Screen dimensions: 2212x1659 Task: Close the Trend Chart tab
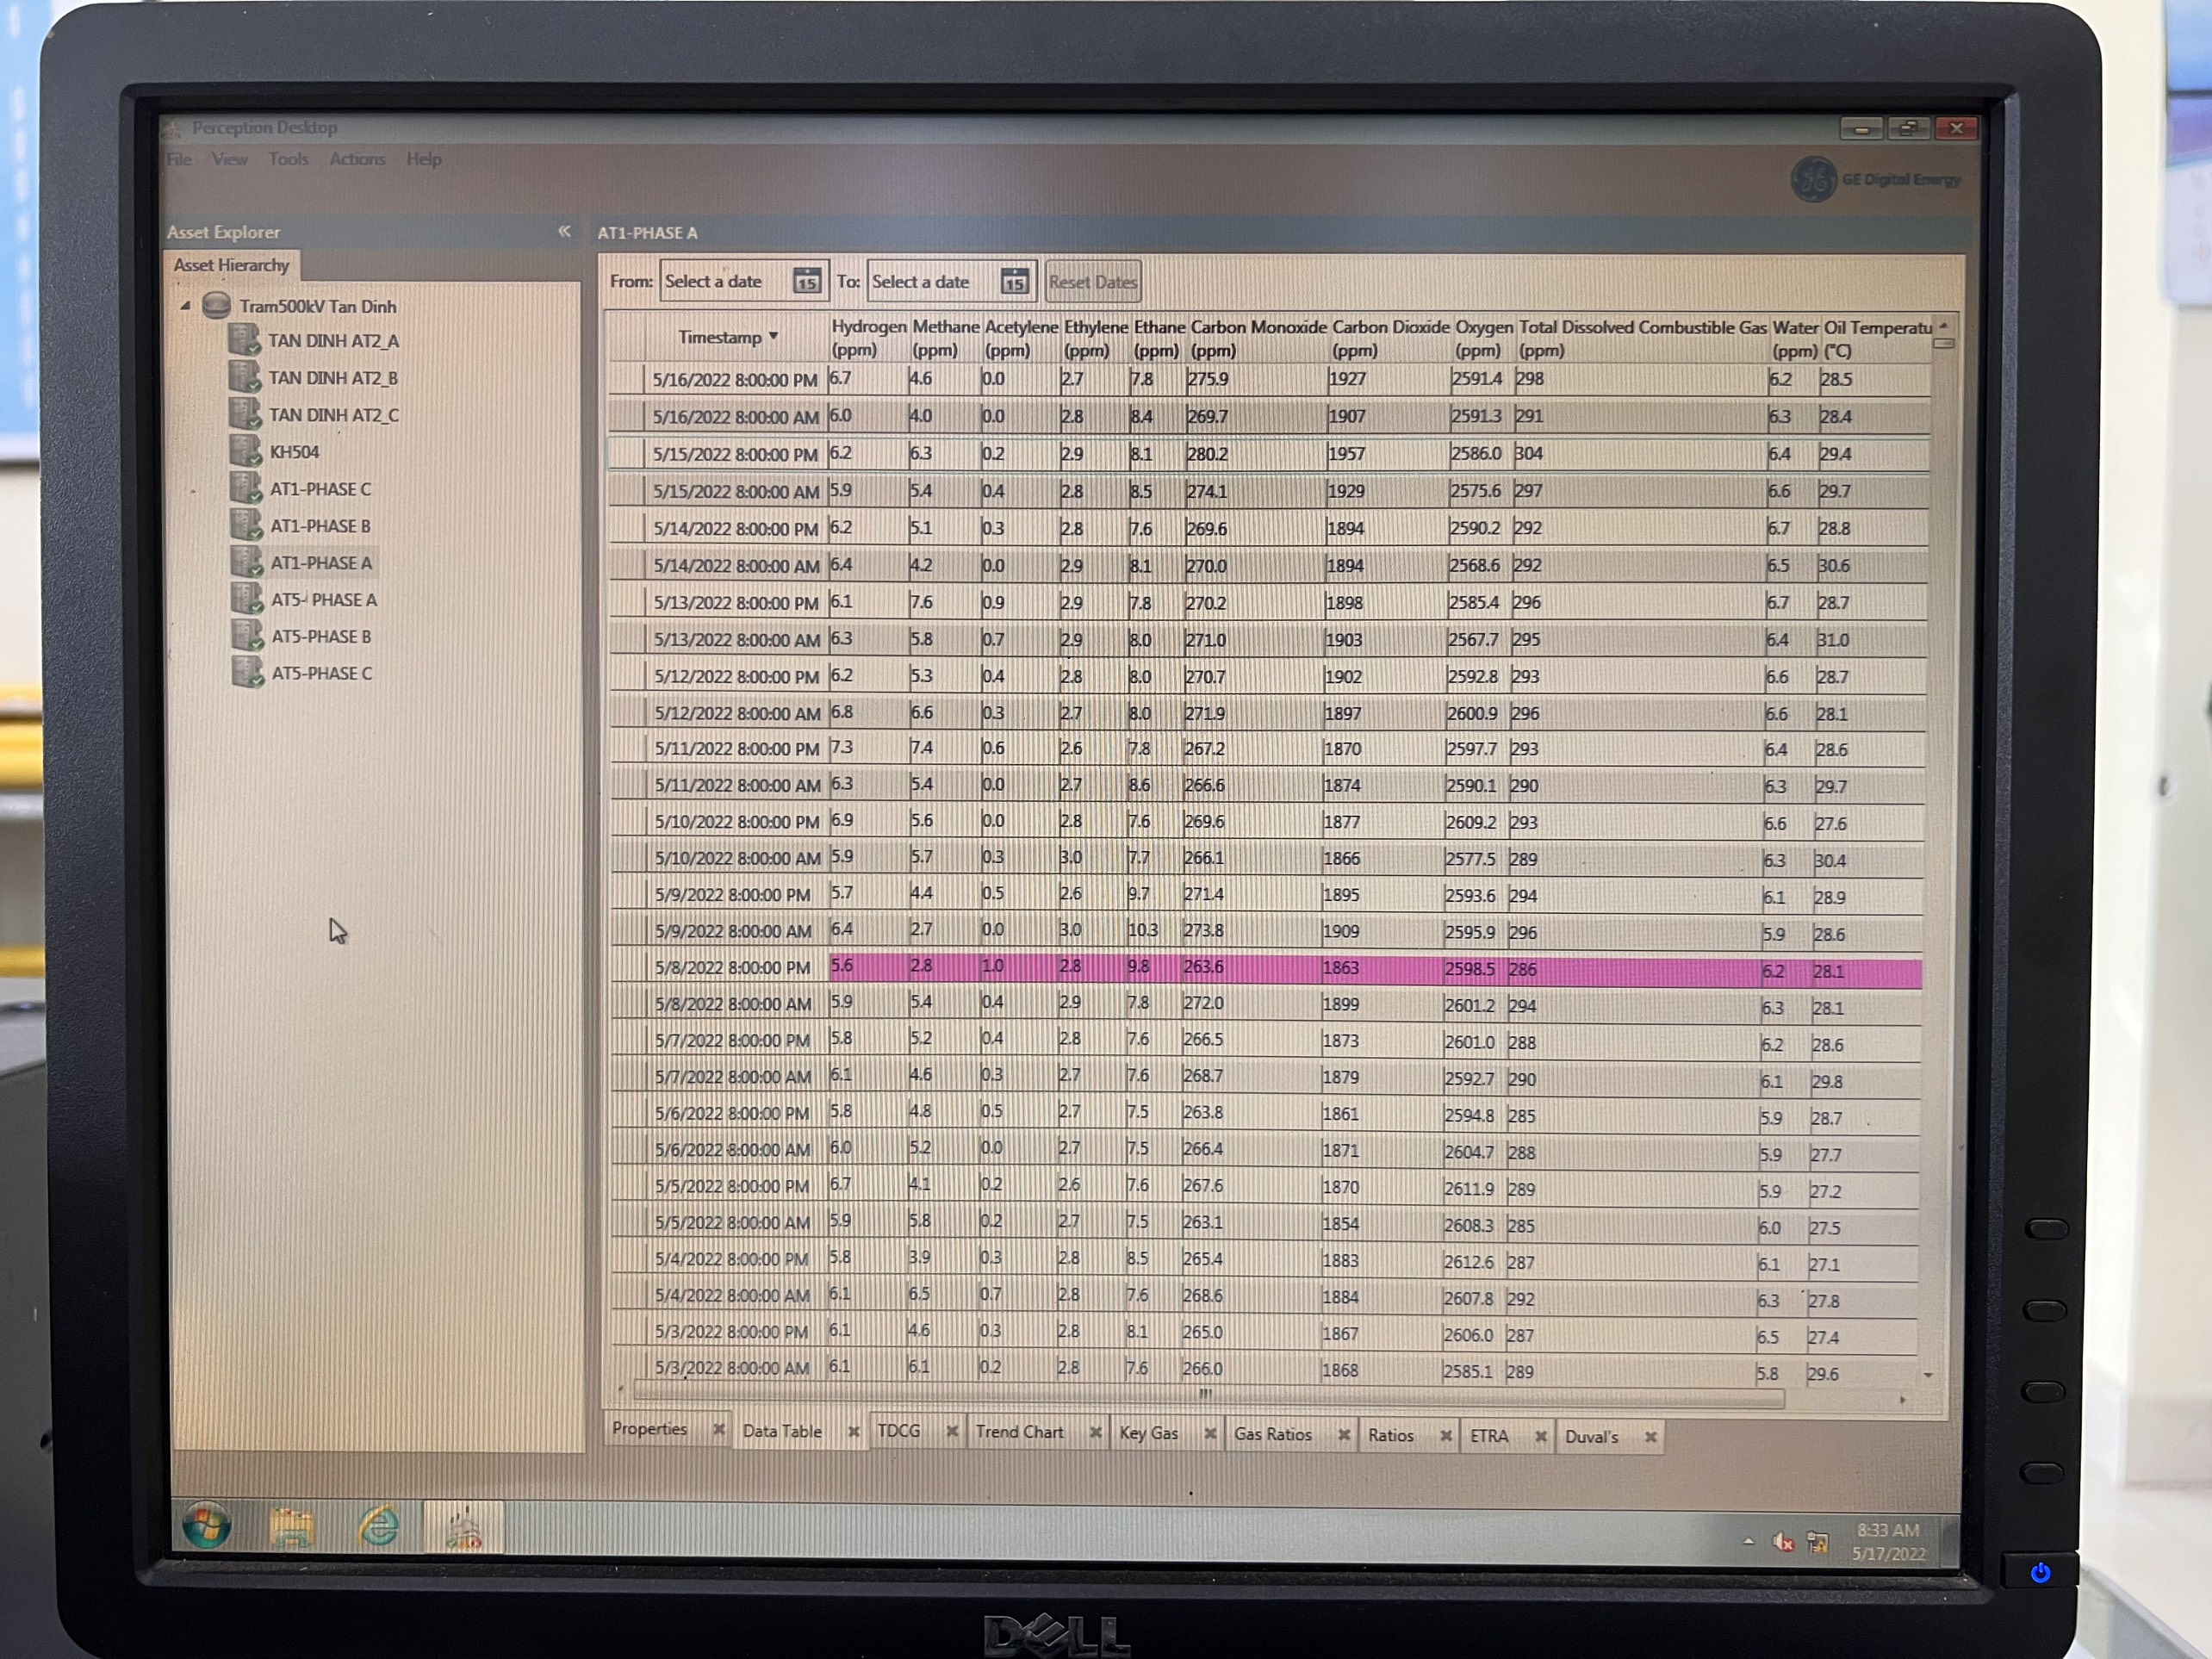pos(1095,1433)
